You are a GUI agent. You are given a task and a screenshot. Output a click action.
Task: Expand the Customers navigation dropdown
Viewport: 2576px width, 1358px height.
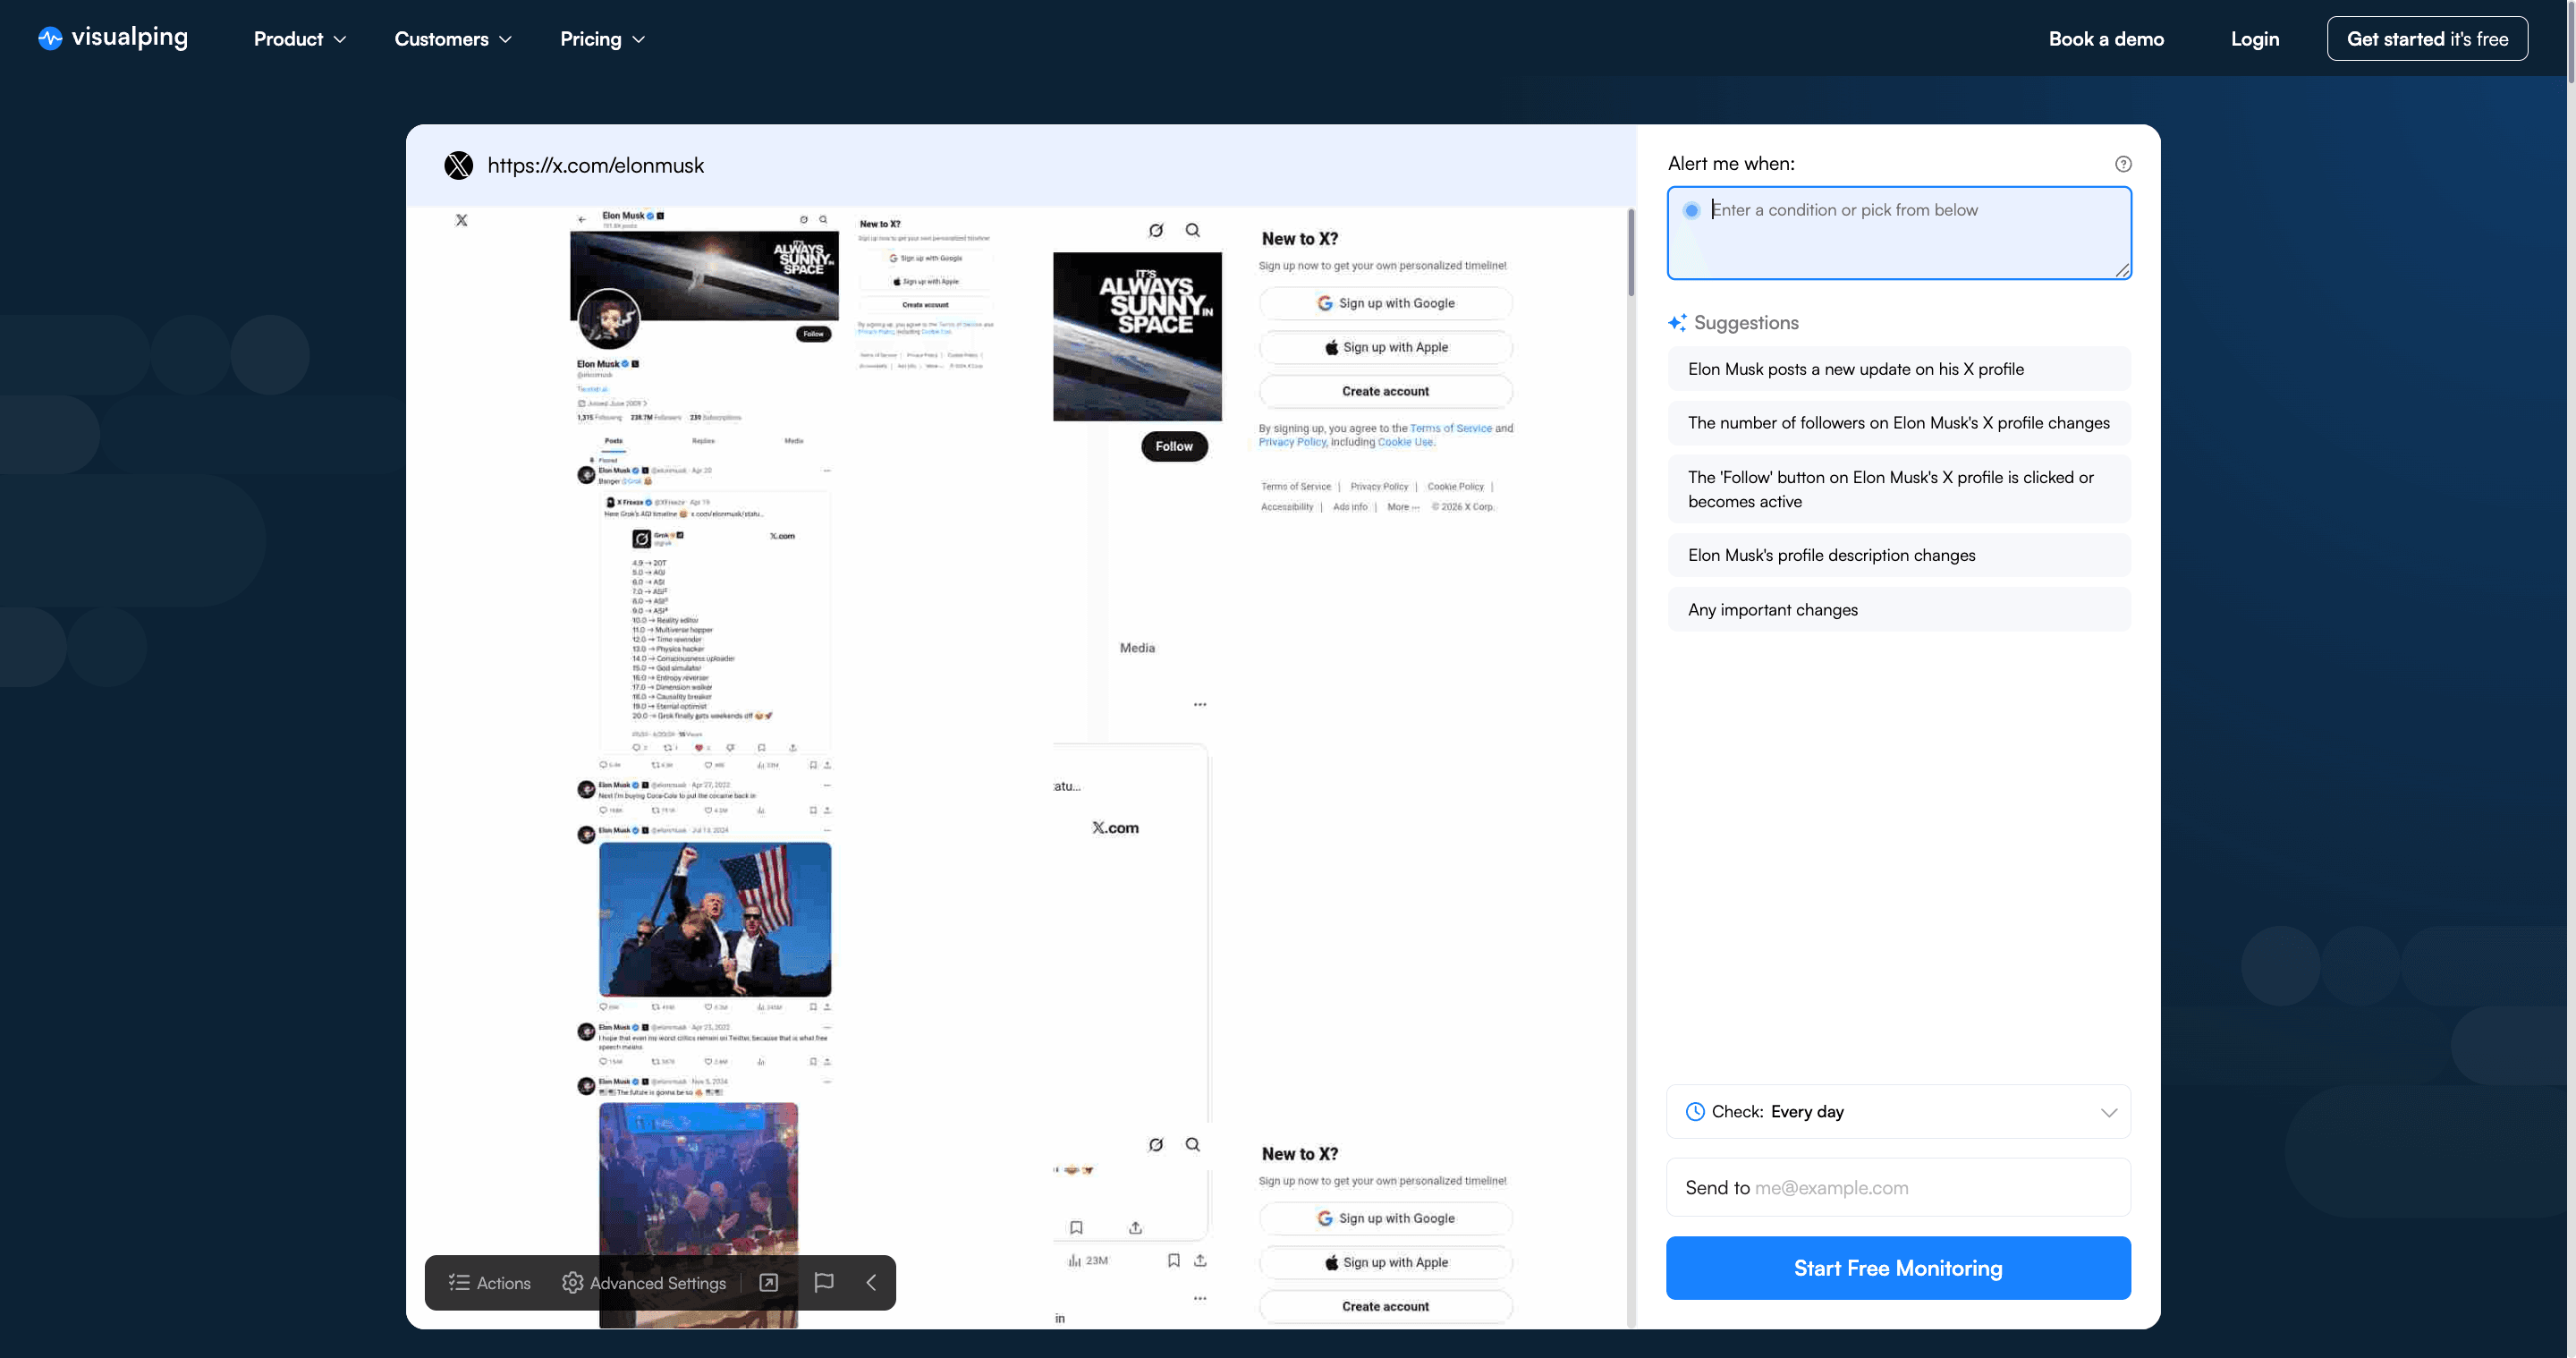click(452, 39)
